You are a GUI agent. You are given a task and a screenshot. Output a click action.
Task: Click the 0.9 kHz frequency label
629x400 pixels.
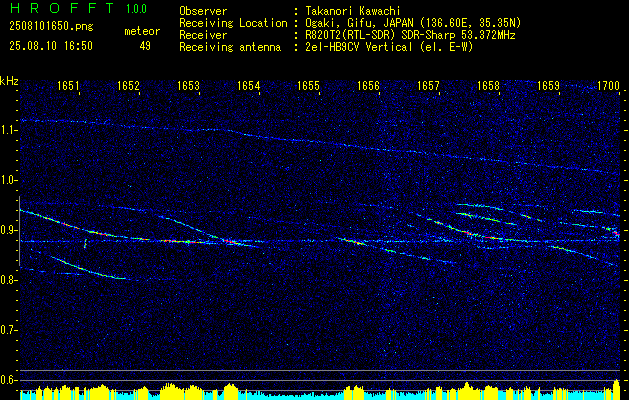tap(7, 230)
